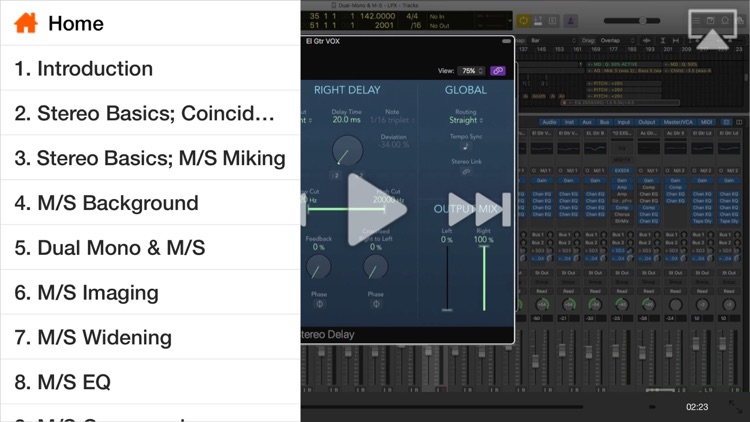
Task: Click the Crossfeed Right to Left knob
Action: pos(375,267)
